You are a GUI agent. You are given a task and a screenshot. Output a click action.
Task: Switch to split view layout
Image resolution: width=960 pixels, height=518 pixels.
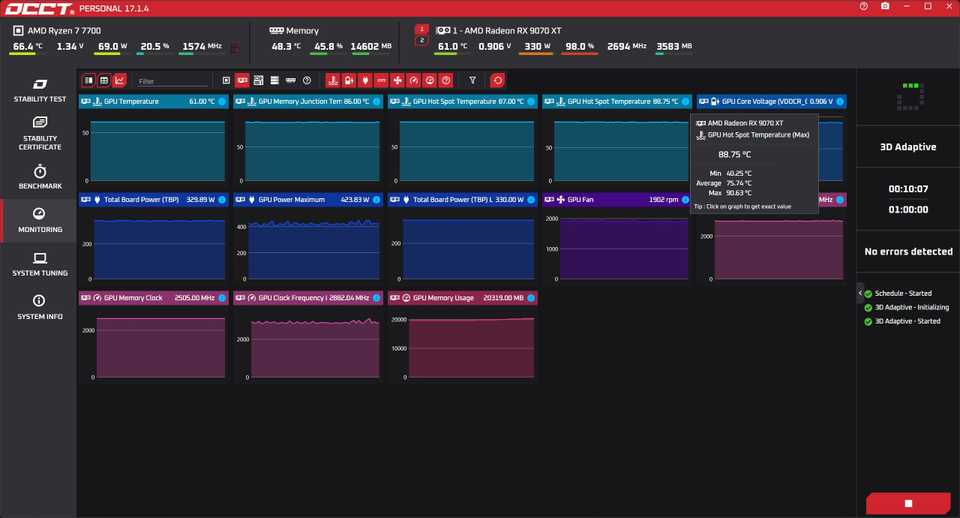[x=89, y=80]
